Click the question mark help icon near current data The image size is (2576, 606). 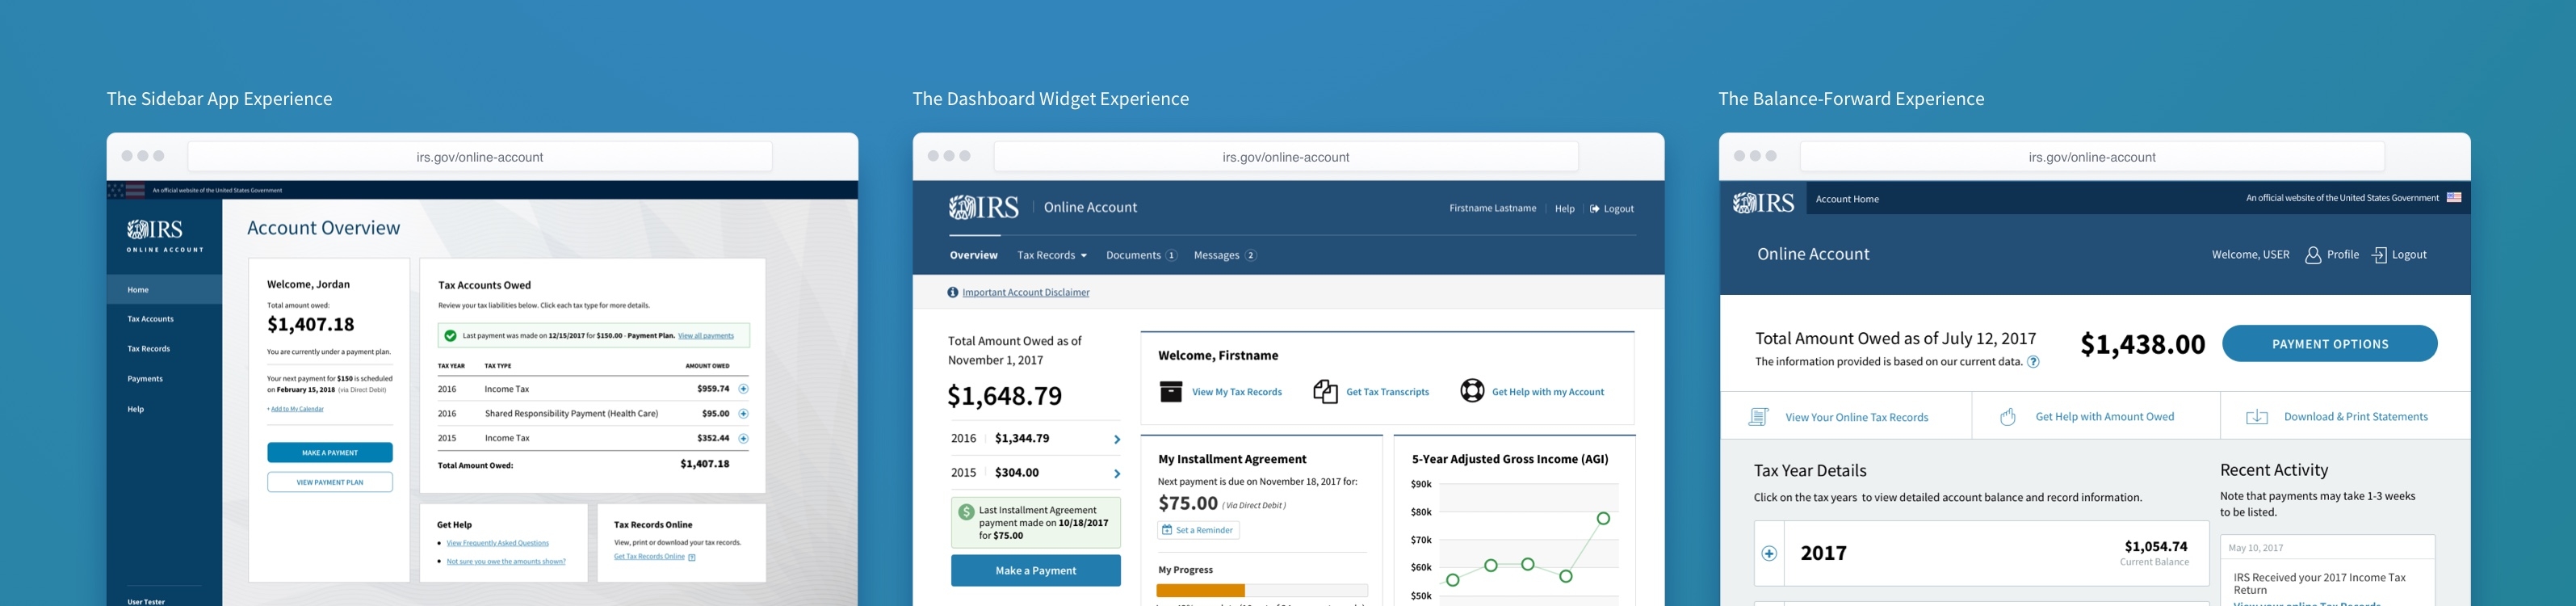point(2033,362)
